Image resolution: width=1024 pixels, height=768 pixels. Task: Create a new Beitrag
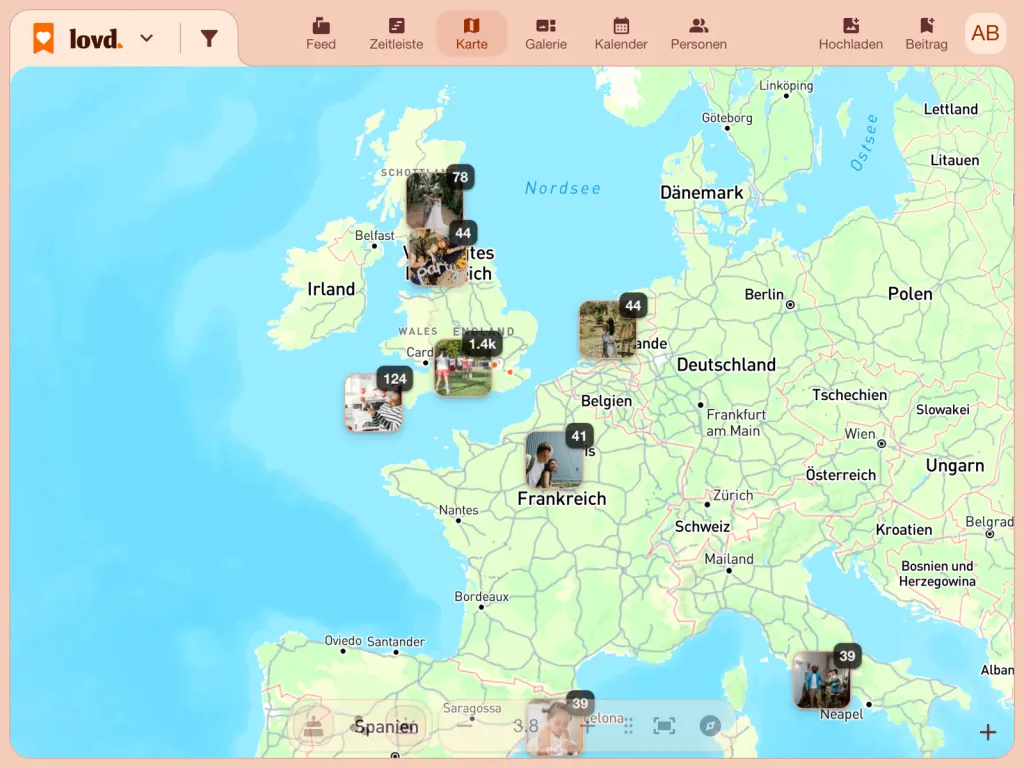point(926,34)
